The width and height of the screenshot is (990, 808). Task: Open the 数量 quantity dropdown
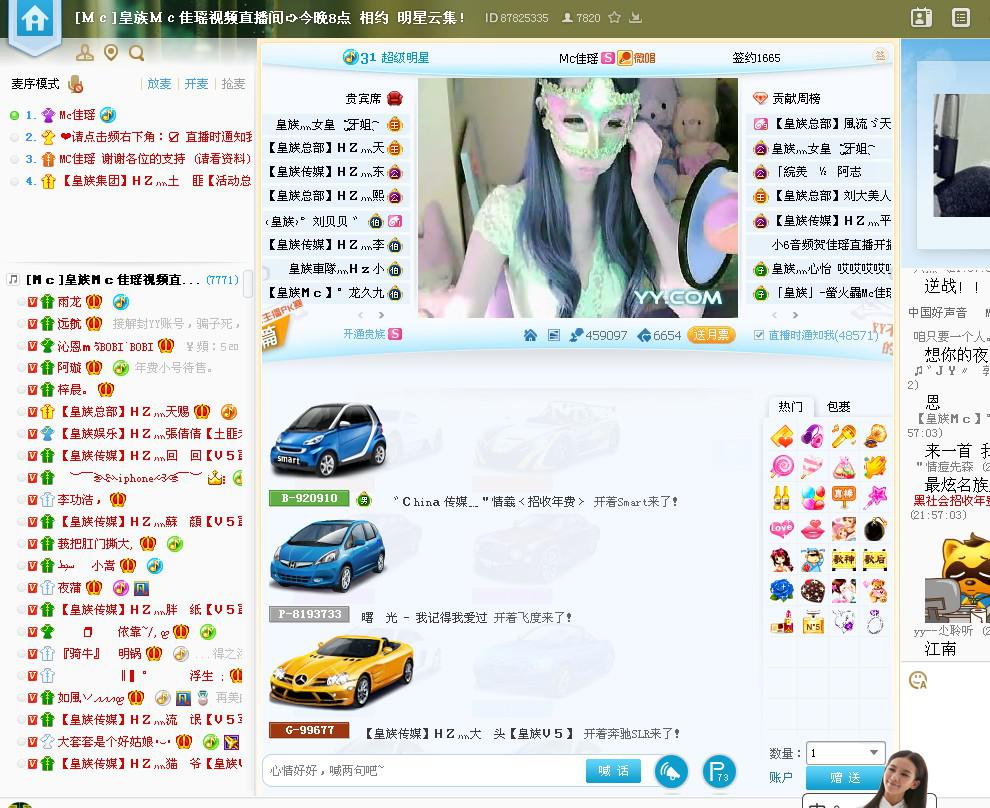click(x=873, y=753)
